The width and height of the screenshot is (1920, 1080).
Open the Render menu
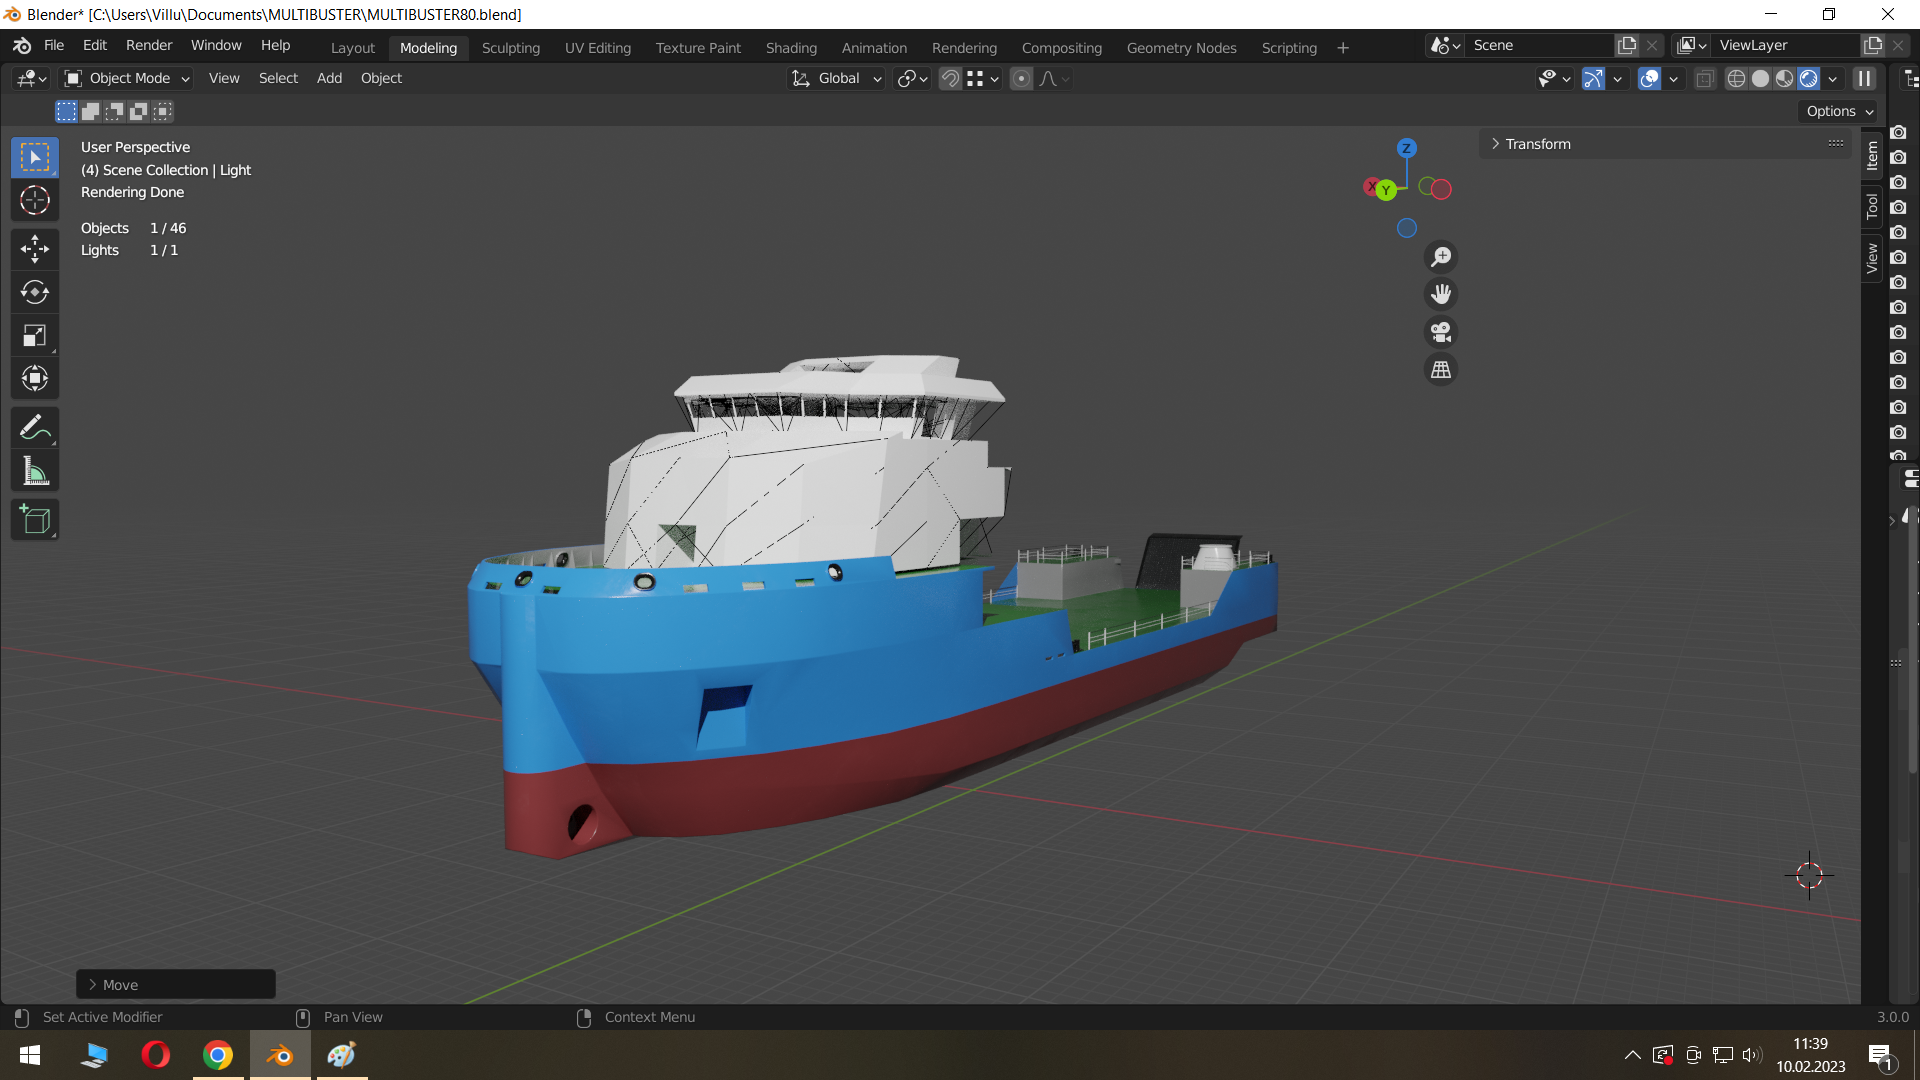tap(149, 46)
